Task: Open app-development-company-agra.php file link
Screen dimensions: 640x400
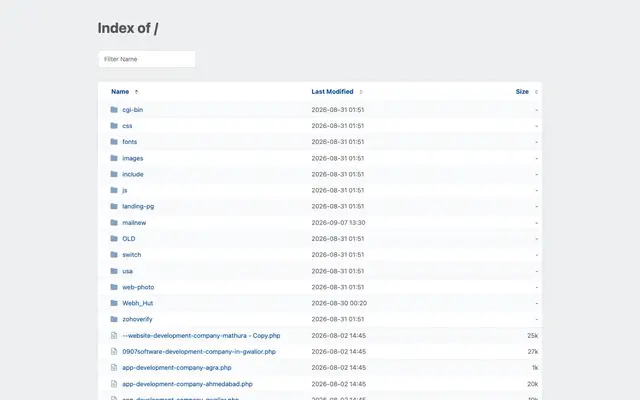Action: pos(177,368)
